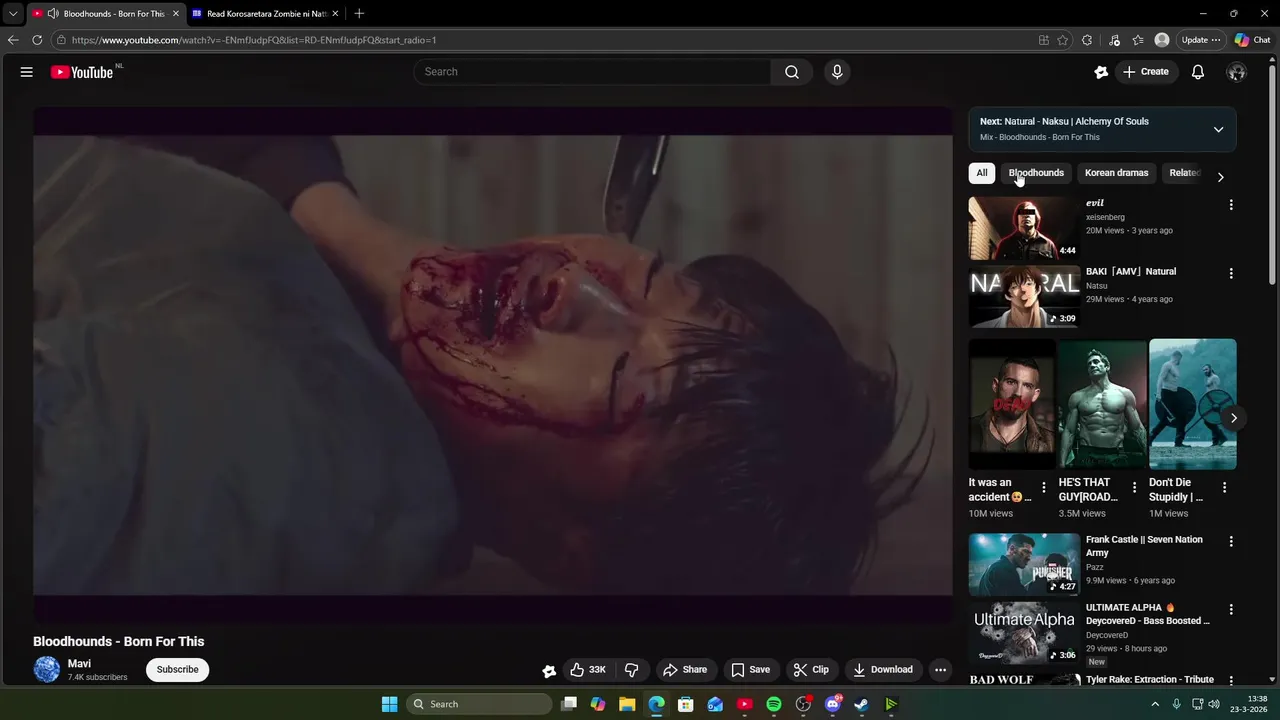Open the 'BAKI [AMV] Natural' thumbnail

tap(1024, 296)
